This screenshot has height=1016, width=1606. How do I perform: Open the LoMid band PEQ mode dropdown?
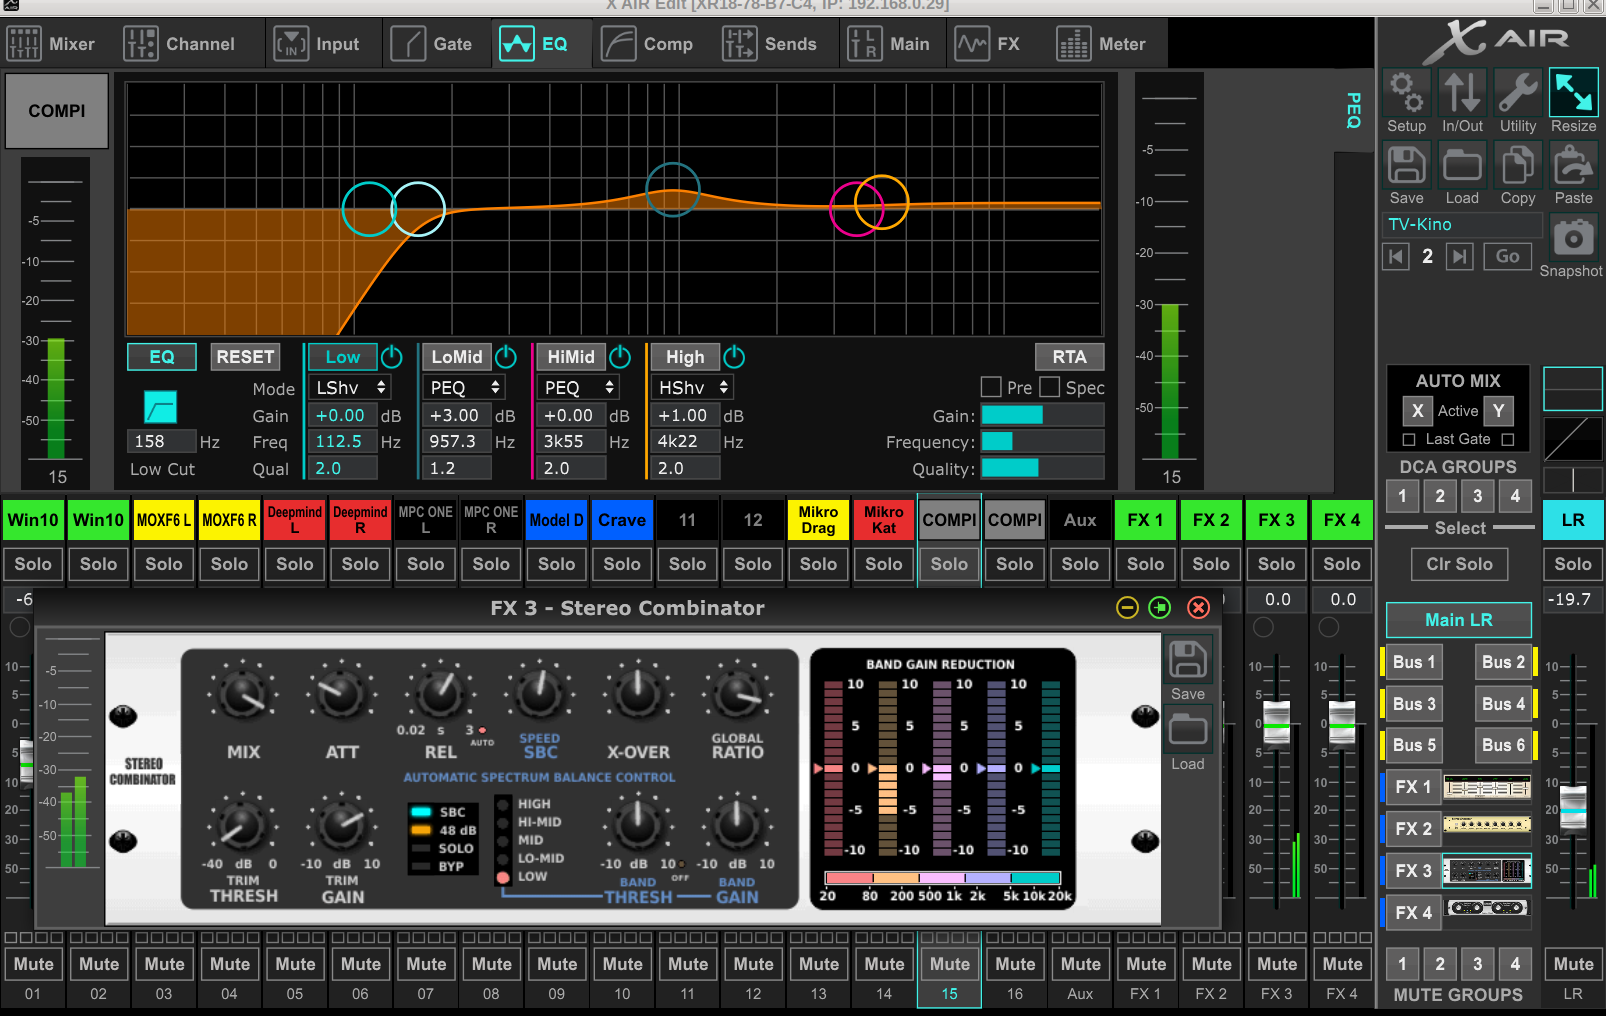pyautogui.click(x=464, y=388)
